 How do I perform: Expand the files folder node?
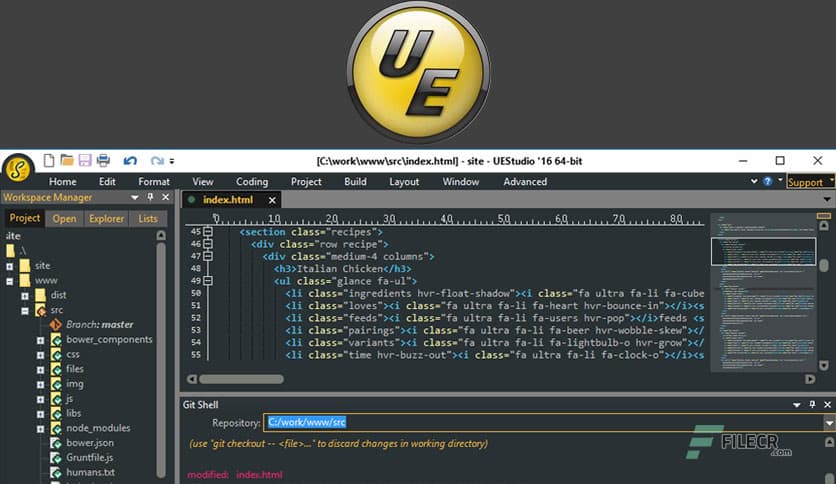tap(41, 369)
